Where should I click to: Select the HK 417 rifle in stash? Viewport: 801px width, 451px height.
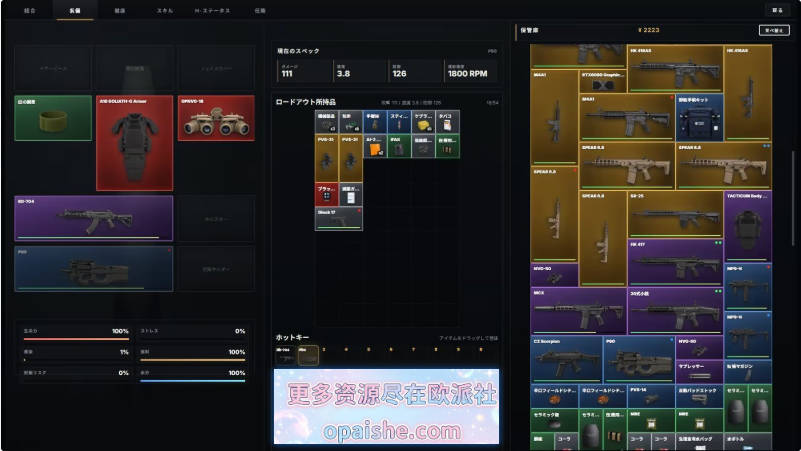pyautogui.click(x=675, y=263)
